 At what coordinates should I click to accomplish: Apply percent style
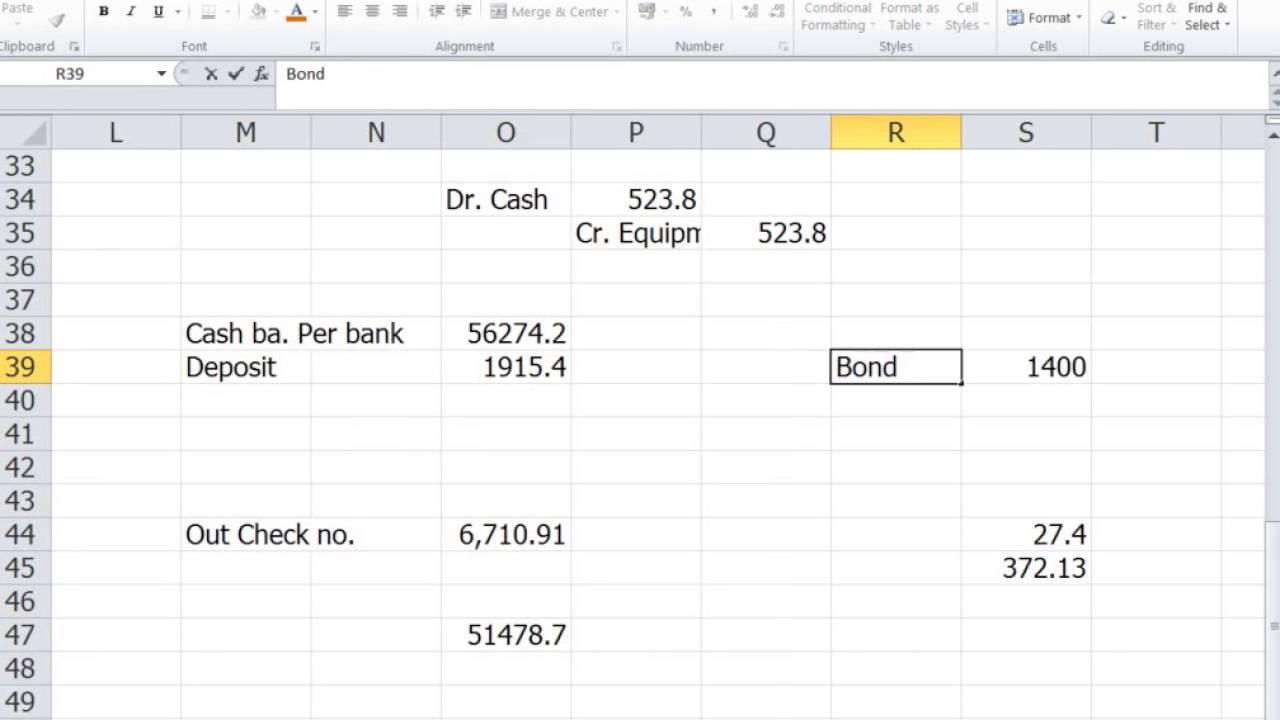click(685, 12)
